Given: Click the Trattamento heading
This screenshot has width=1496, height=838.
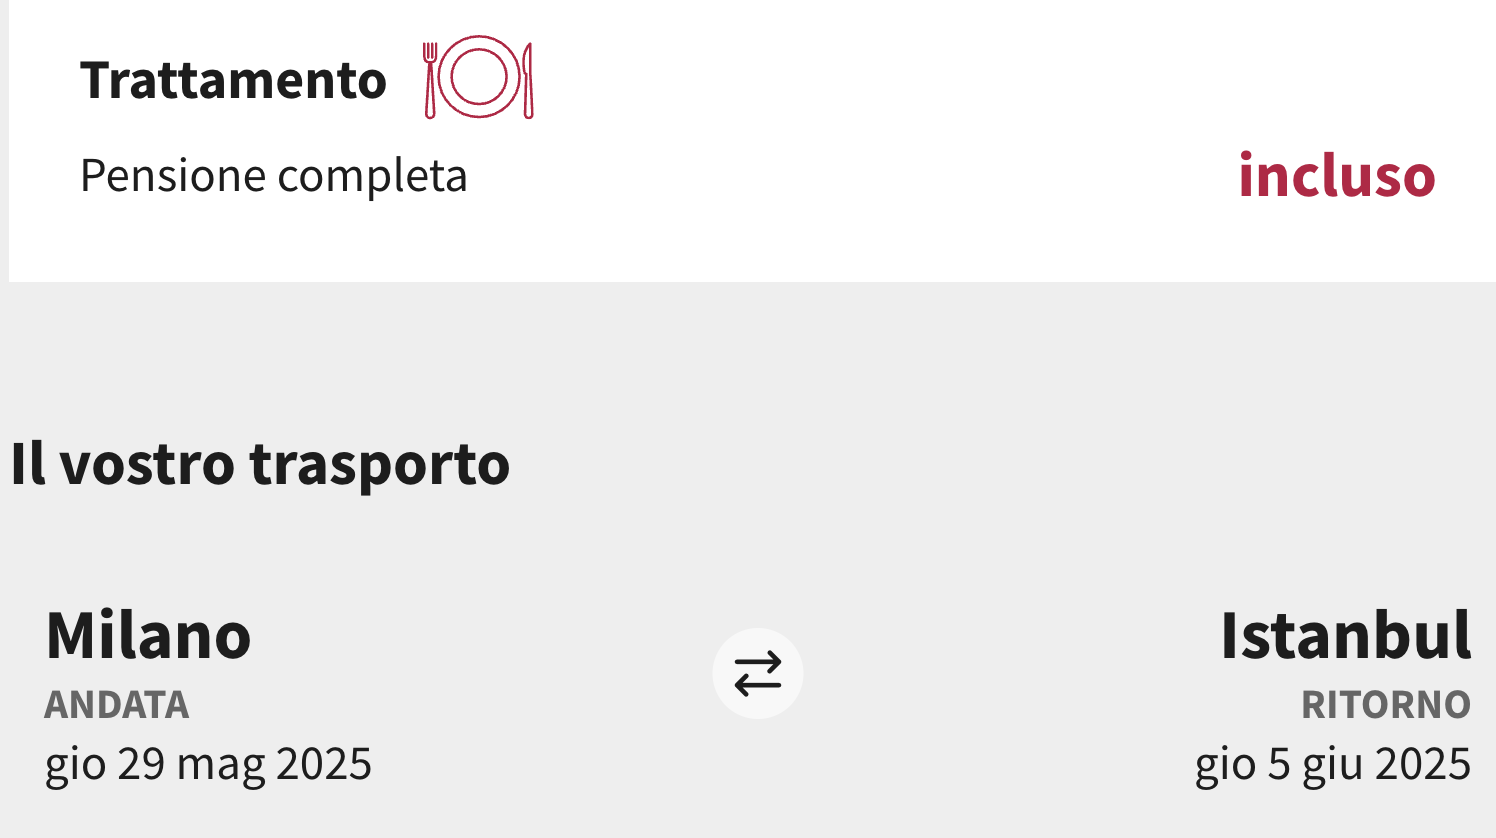Looking at the screenshot, I should 233,80.
